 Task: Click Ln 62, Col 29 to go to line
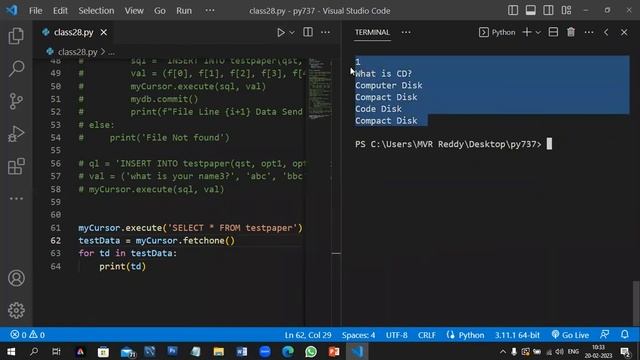(x=308, y=335)
